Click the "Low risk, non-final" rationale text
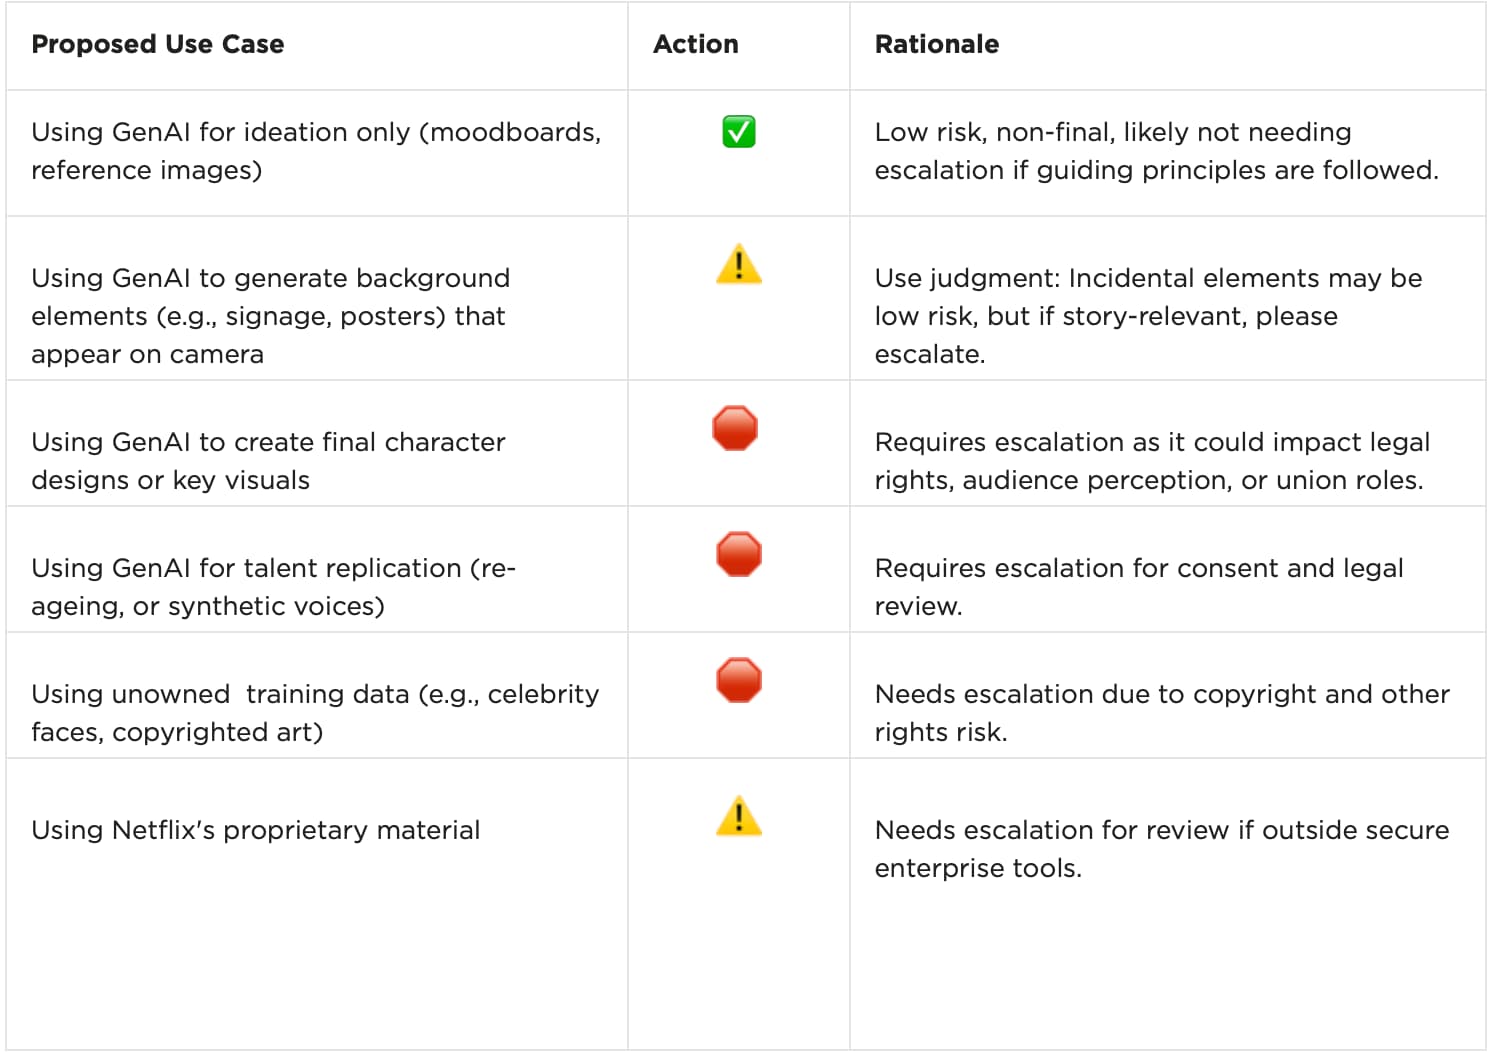This screenshot has width=1490, height=1052. (x=1156, y=151)
